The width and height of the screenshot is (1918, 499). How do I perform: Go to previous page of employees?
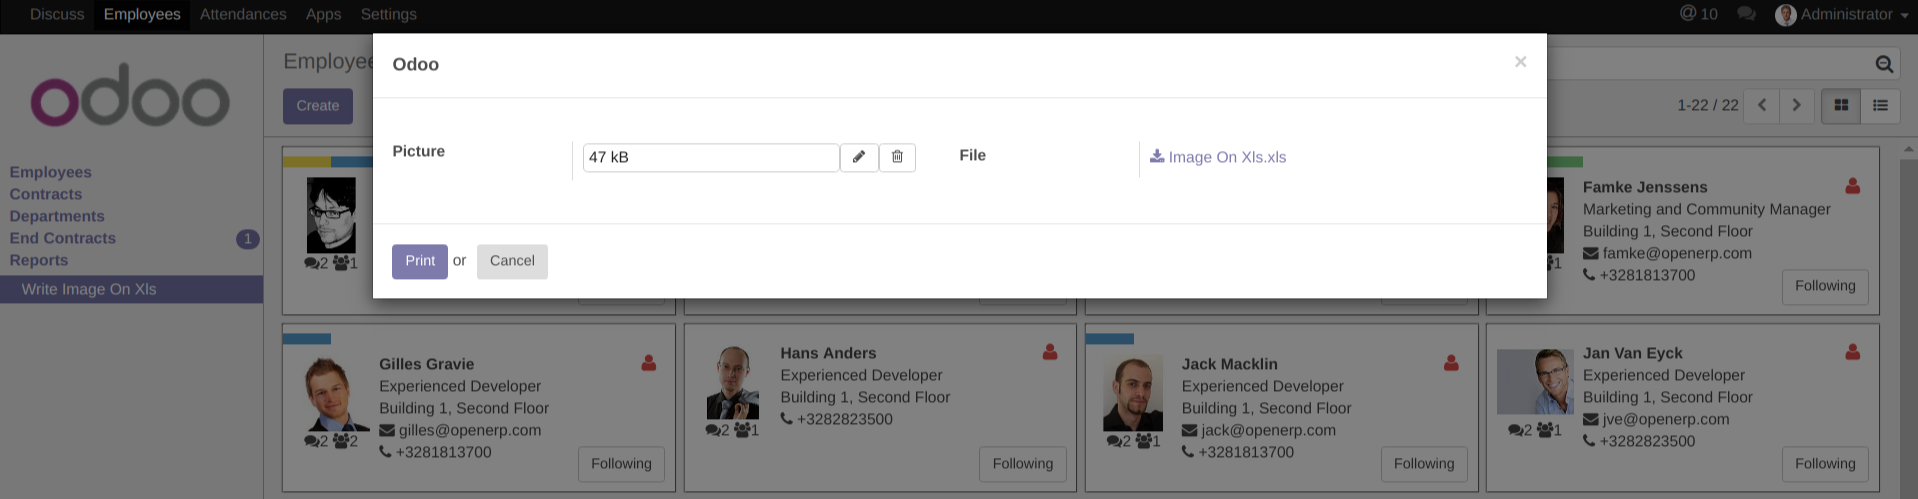1761,105
